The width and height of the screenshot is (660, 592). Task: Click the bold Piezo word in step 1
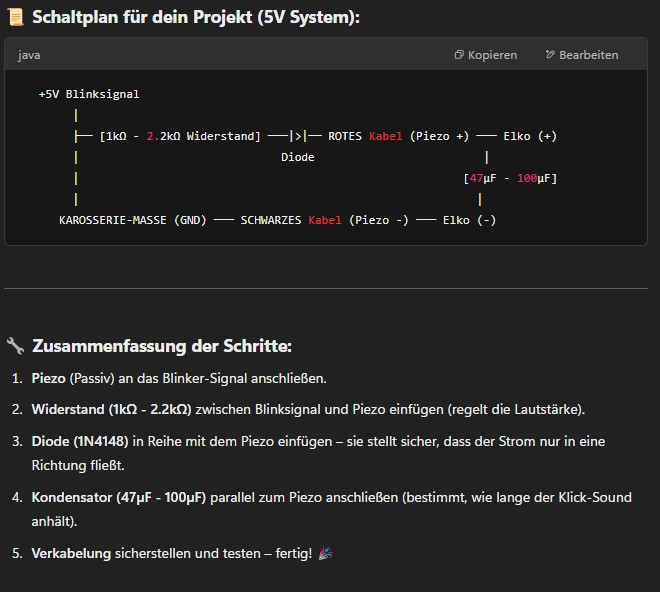[50, 378]
